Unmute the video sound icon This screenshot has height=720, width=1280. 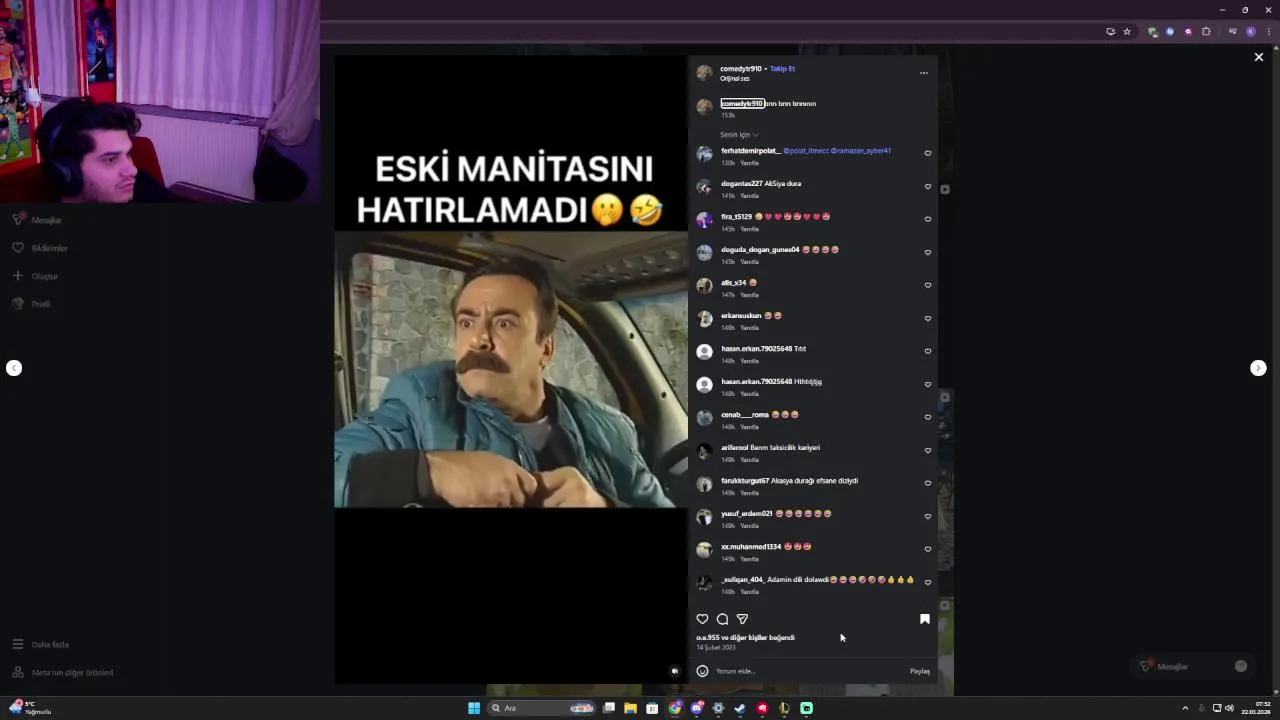click(x=675, y=671)
